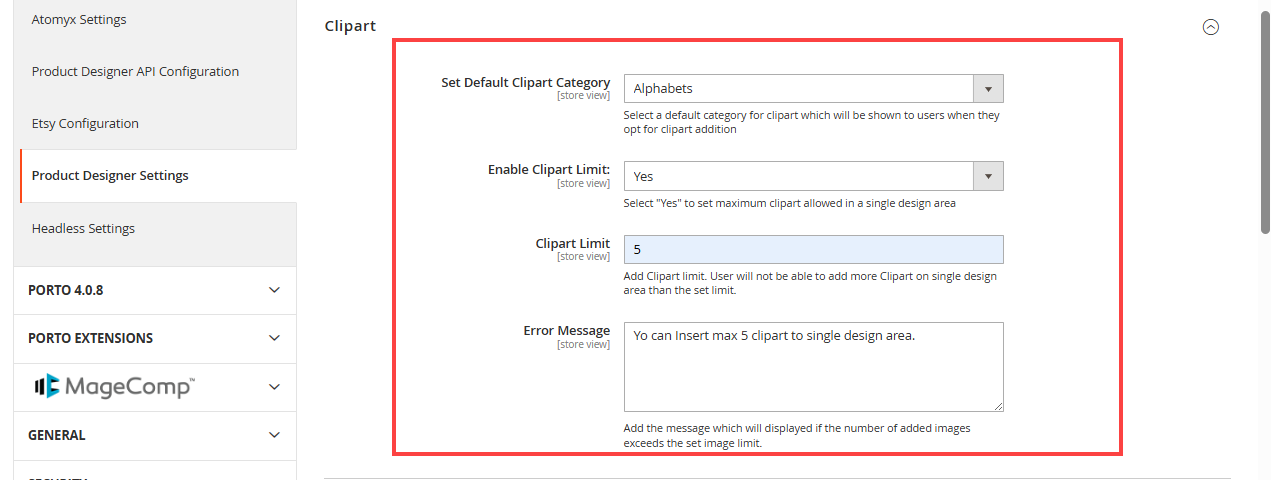Open the Enable Clipart Limit dropdown
1271x480 pixels.
point(813,176)
